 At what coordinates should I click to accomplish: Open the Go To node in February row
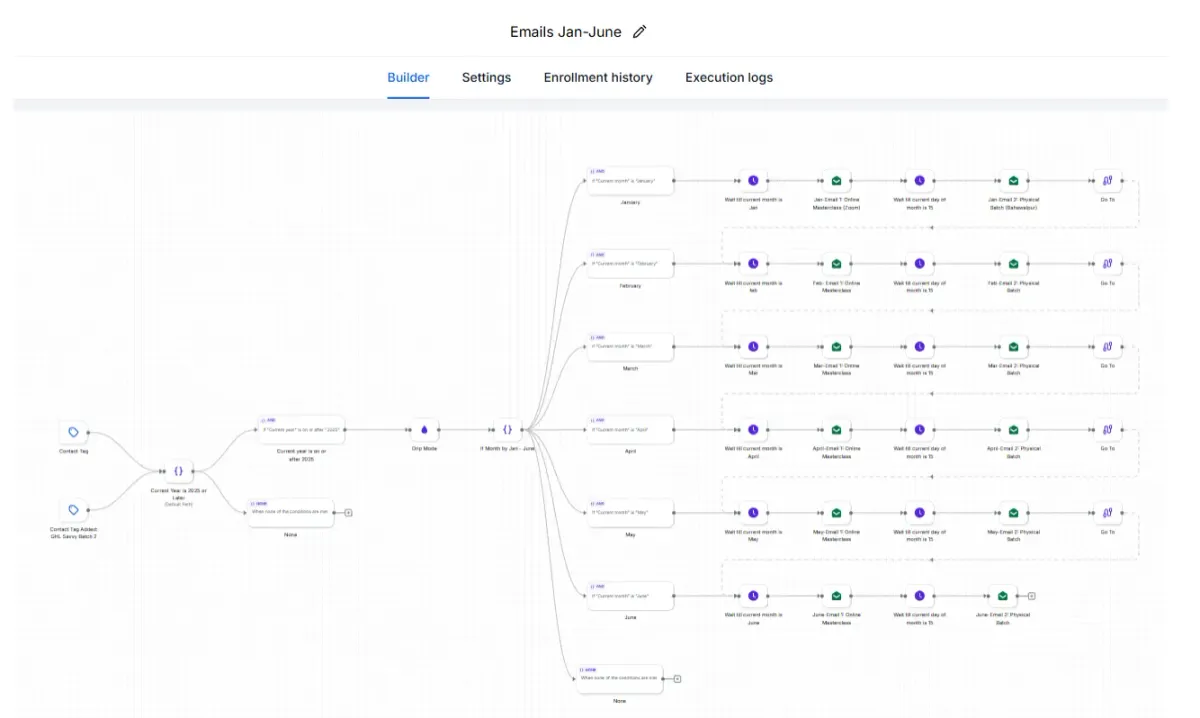point(1107,264)
